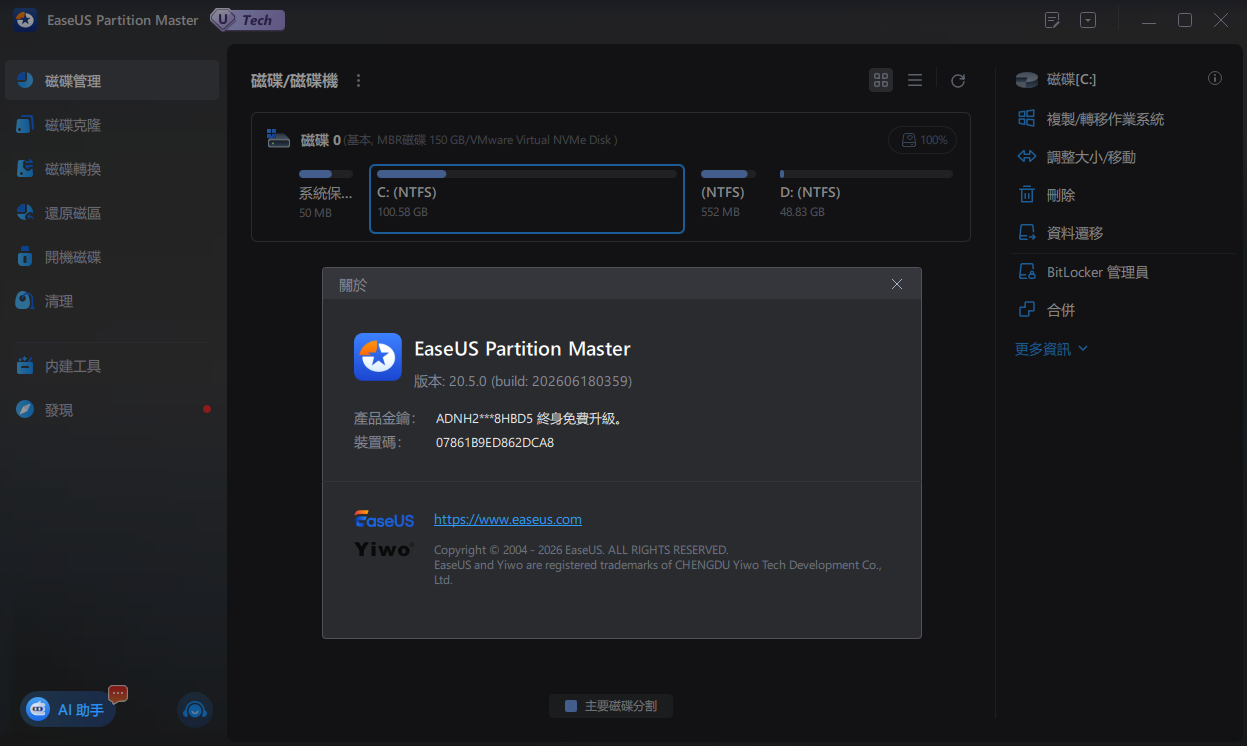The image size is (1247, 746).
Task: Choose 調整大小/移動 in right panel
Action: [1076, 157]
